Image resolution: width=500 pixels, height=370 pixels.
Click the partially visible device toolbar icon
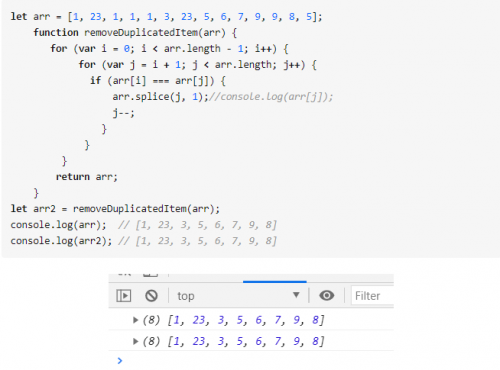point(150,275)
